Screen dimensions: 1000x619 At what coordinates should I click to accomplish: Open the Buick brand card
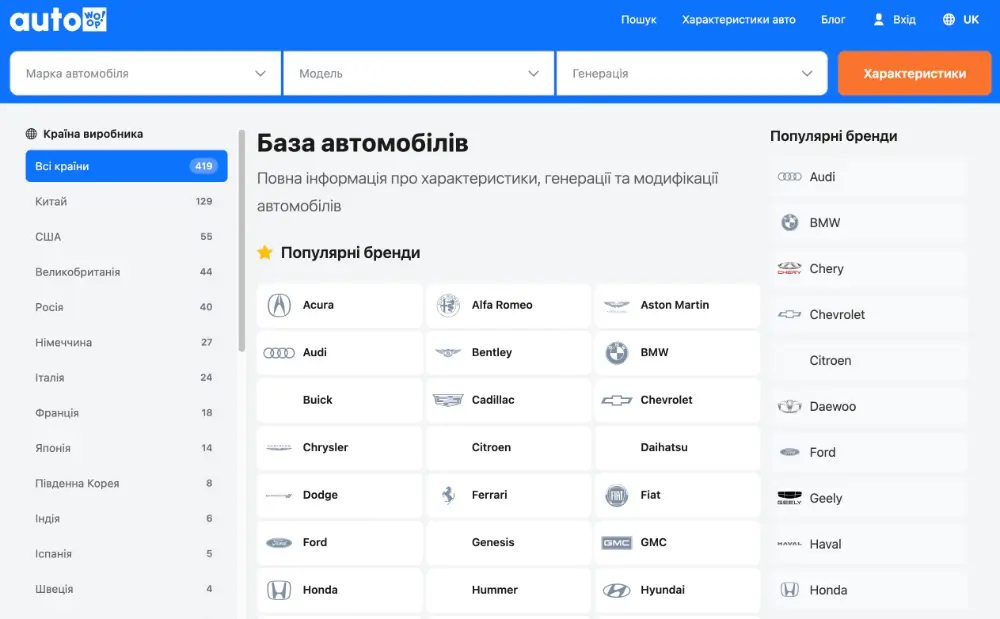click(339, 400)
